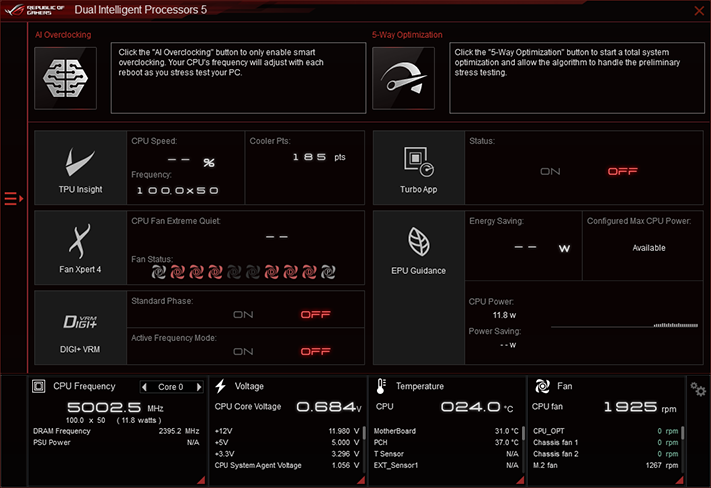
Task: Set Active Frequency Mode to ON
Action: click(x=243, y=351)
